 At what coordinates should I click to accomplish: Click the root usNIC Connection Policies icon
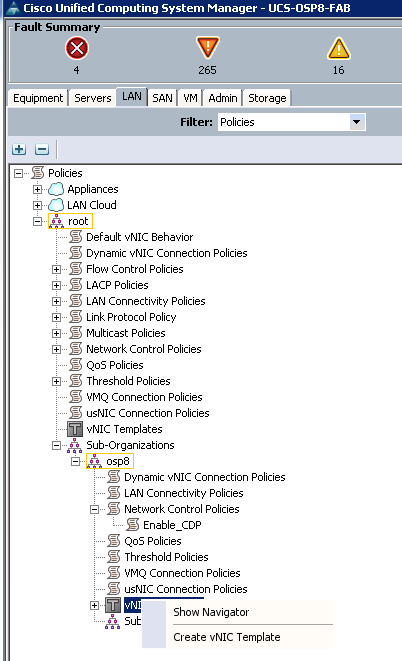[x=75, y=413]
